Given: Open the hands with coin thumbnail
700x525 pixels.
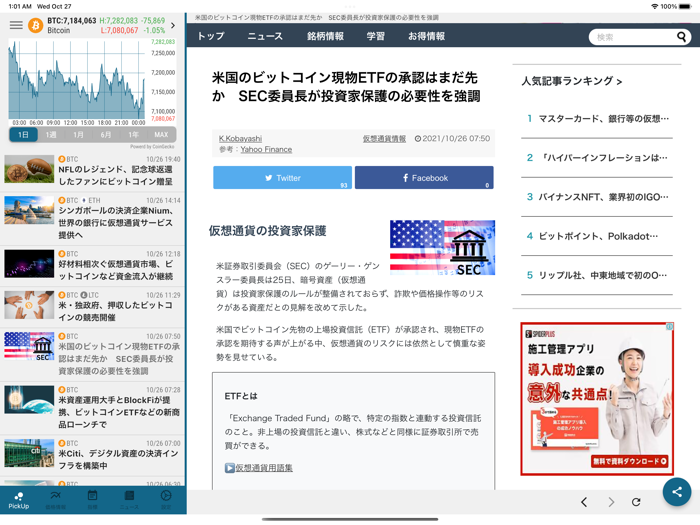Looking at the screenshot, I should (29, 305).
